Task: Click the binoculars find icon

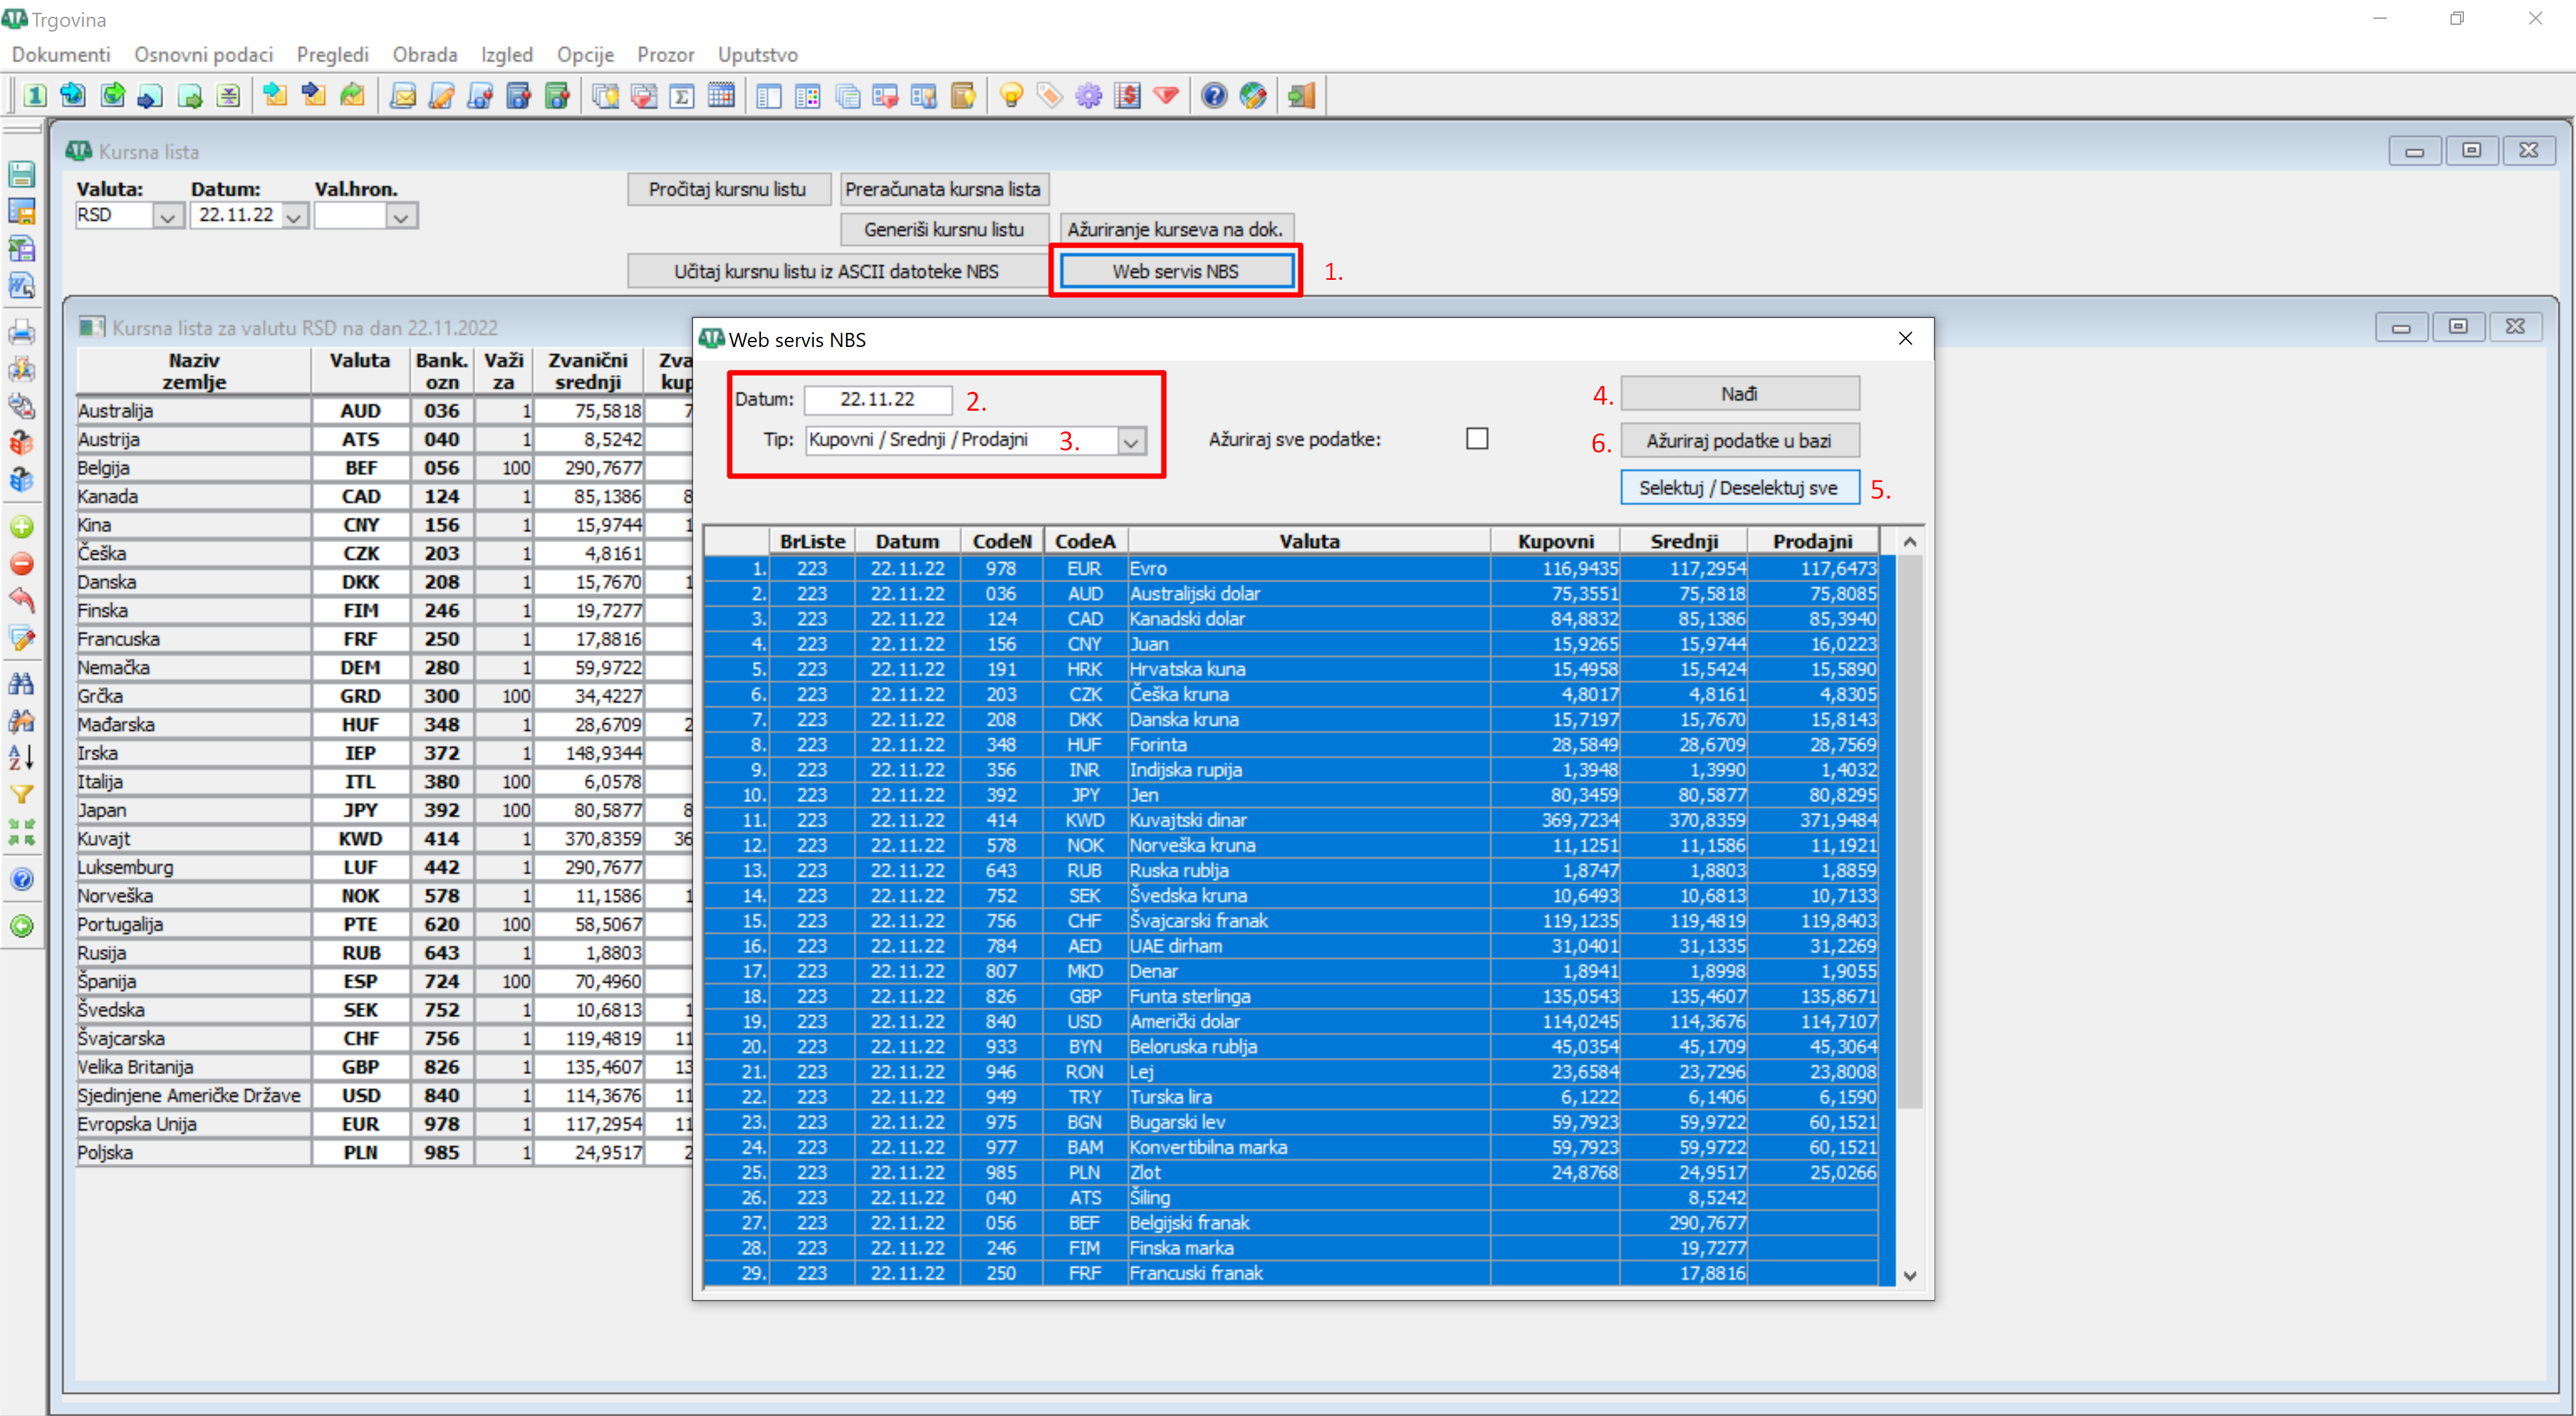Action: click(22, 684)
